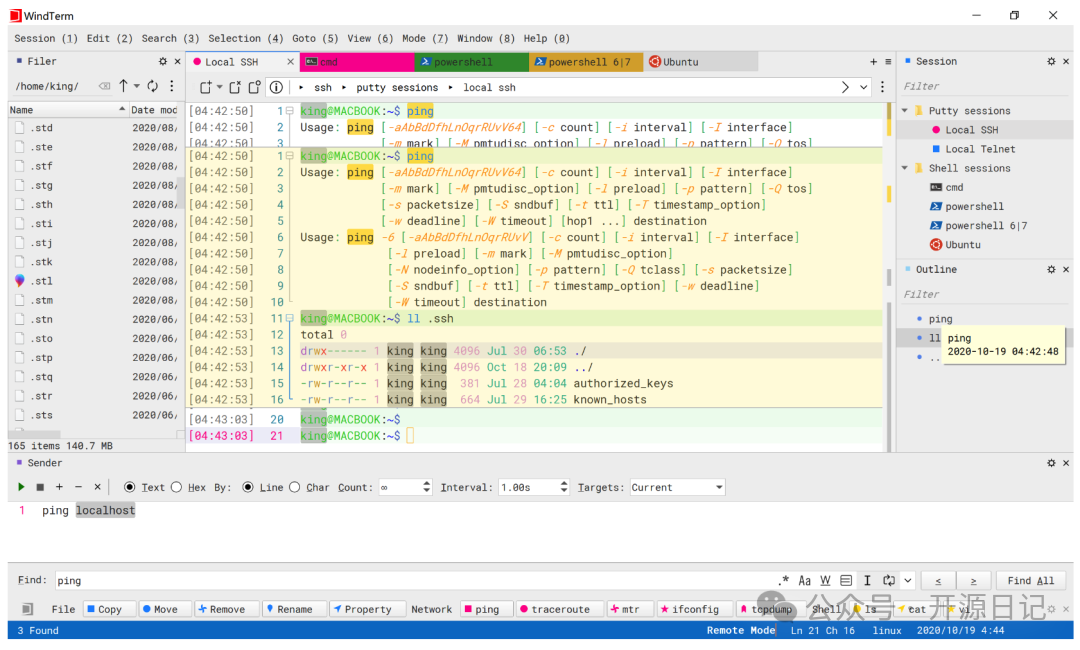The height and width of the screenshot is (650, 1080).
Task: Choose the Char radio option
Action: 294,487
